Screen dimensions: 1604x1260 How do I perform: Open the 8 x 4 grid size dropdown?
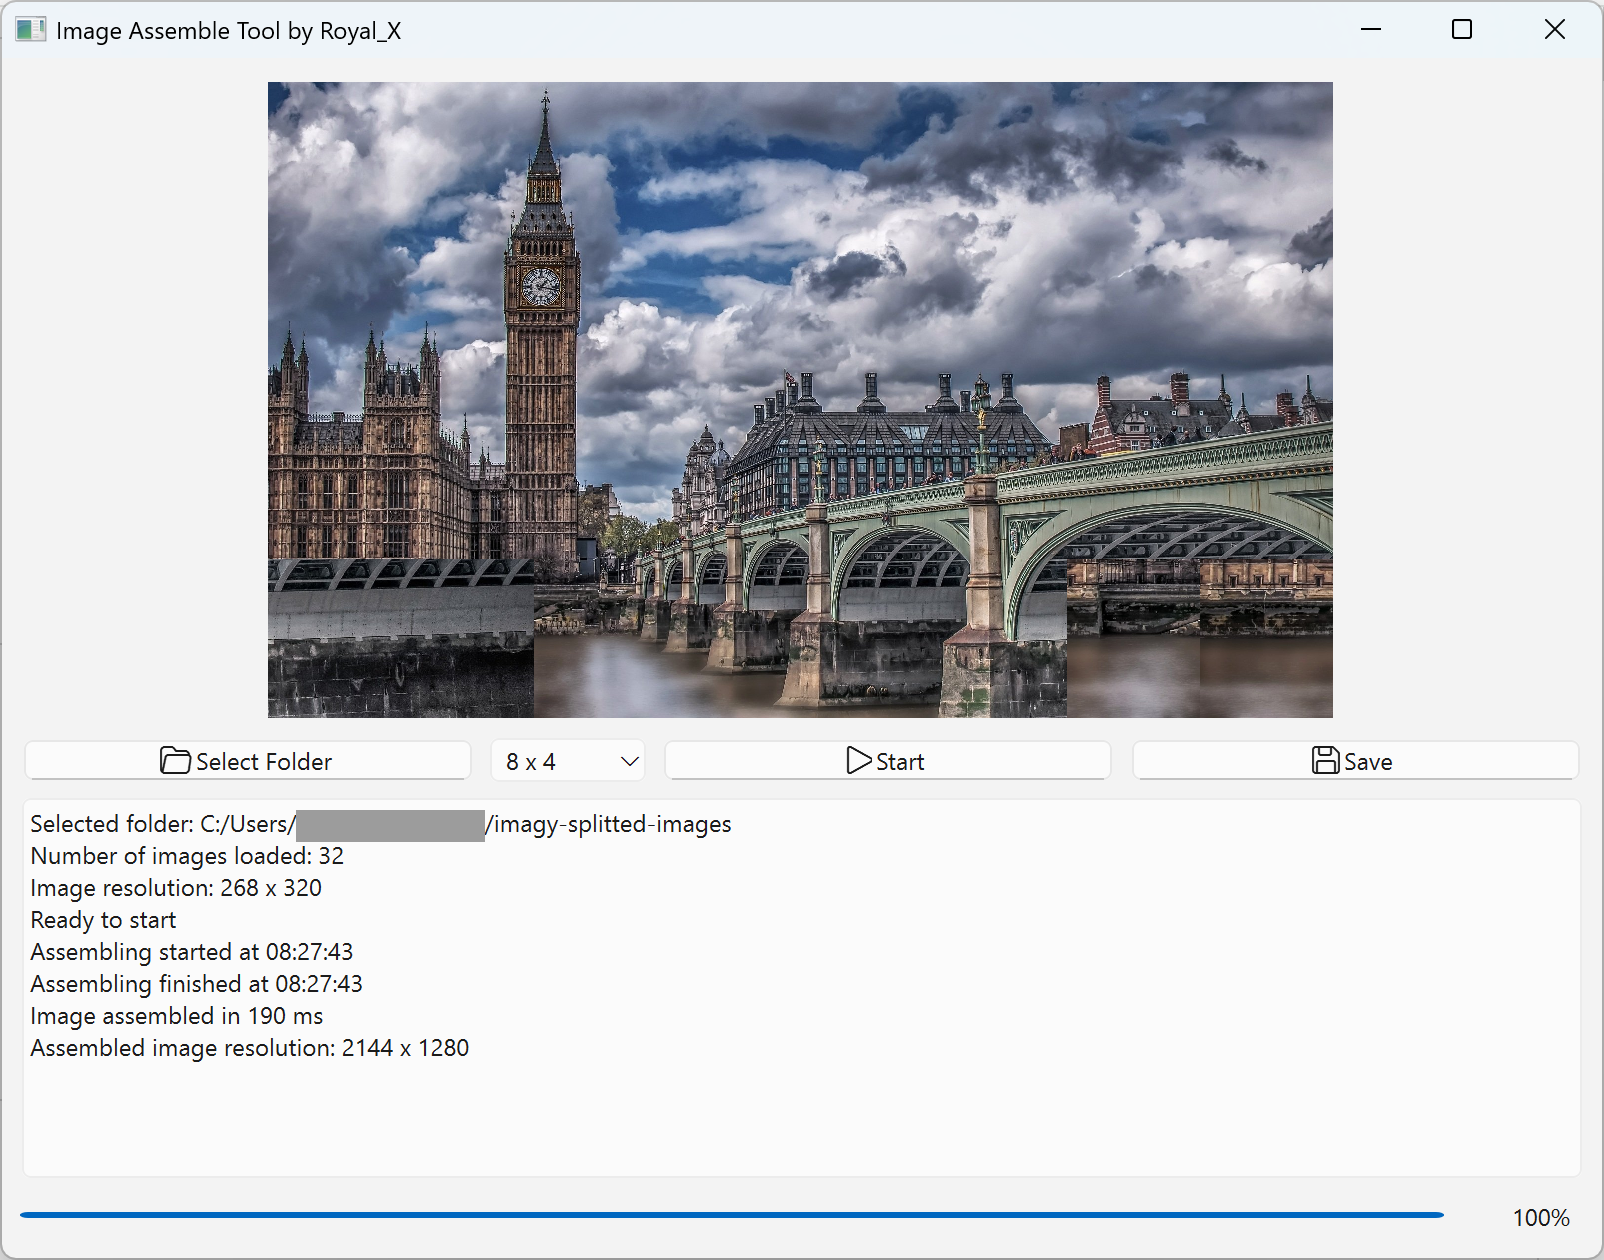click(x=567, y=760)
